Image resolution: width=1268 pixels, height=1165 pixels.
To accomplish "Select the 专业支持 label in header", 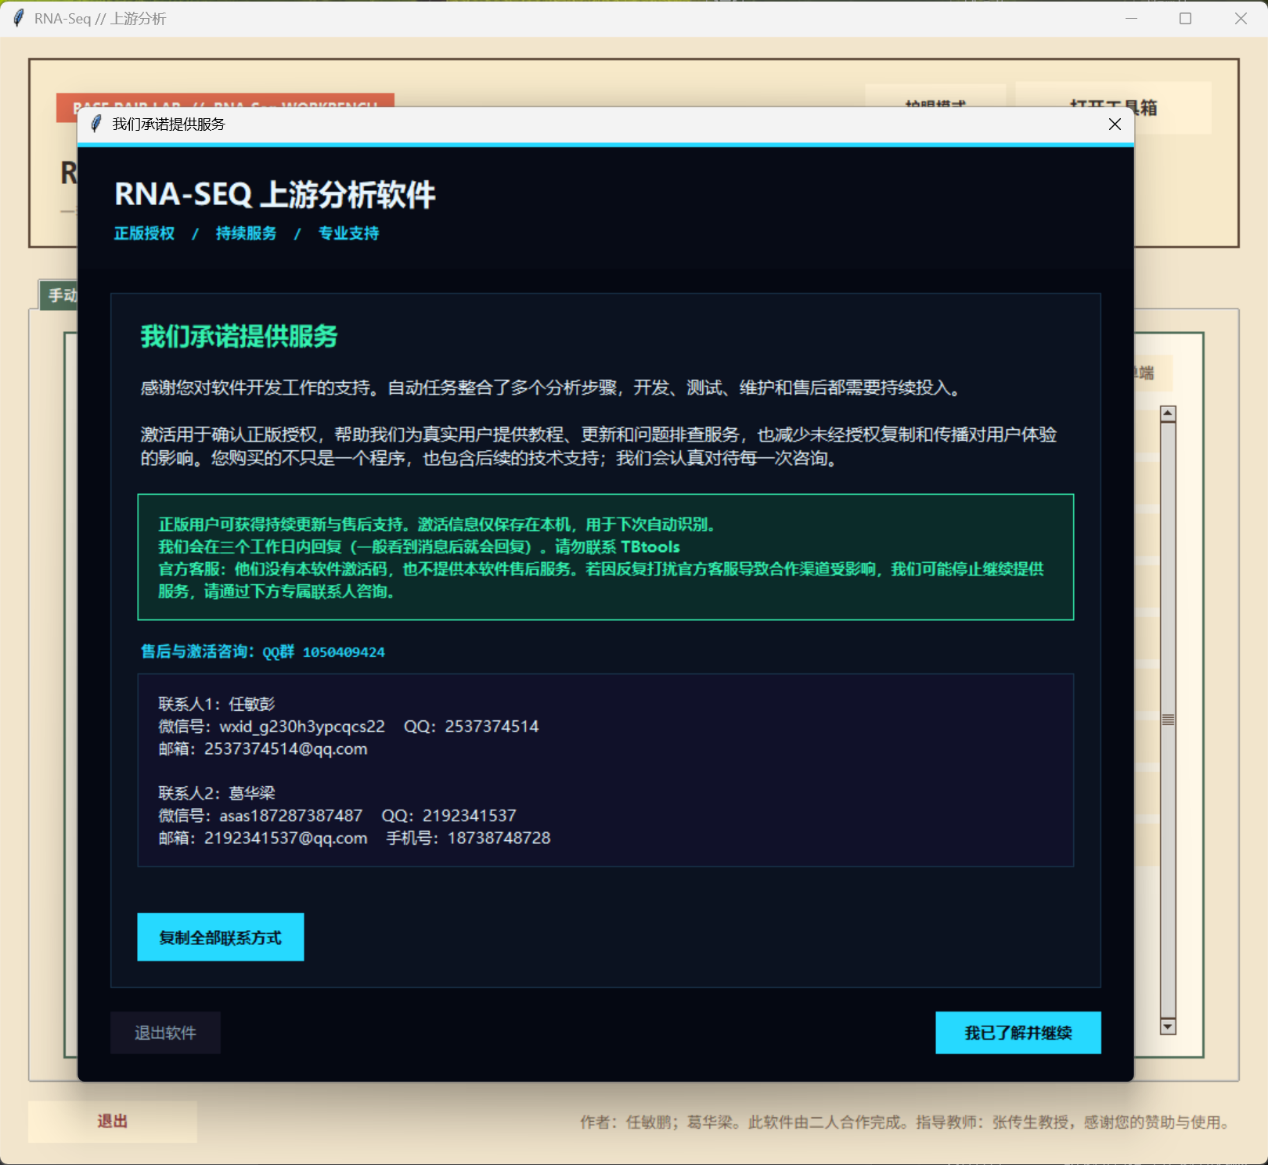I will point(349,233).
